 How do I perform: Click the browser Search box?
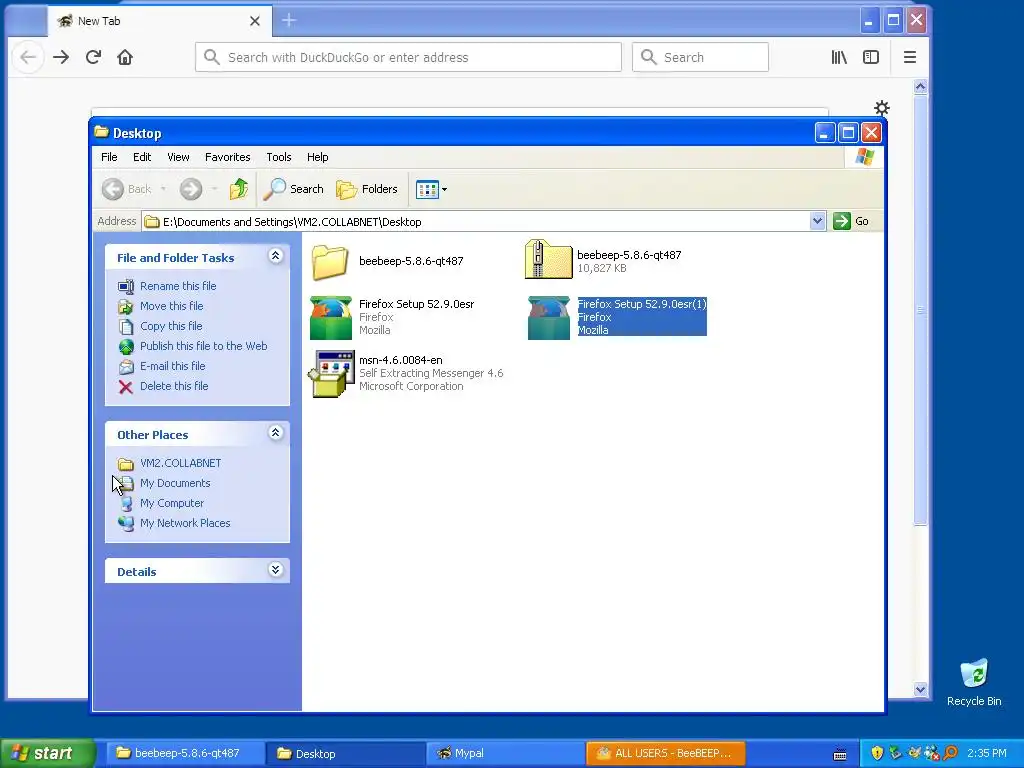click(x=700, y=57)
